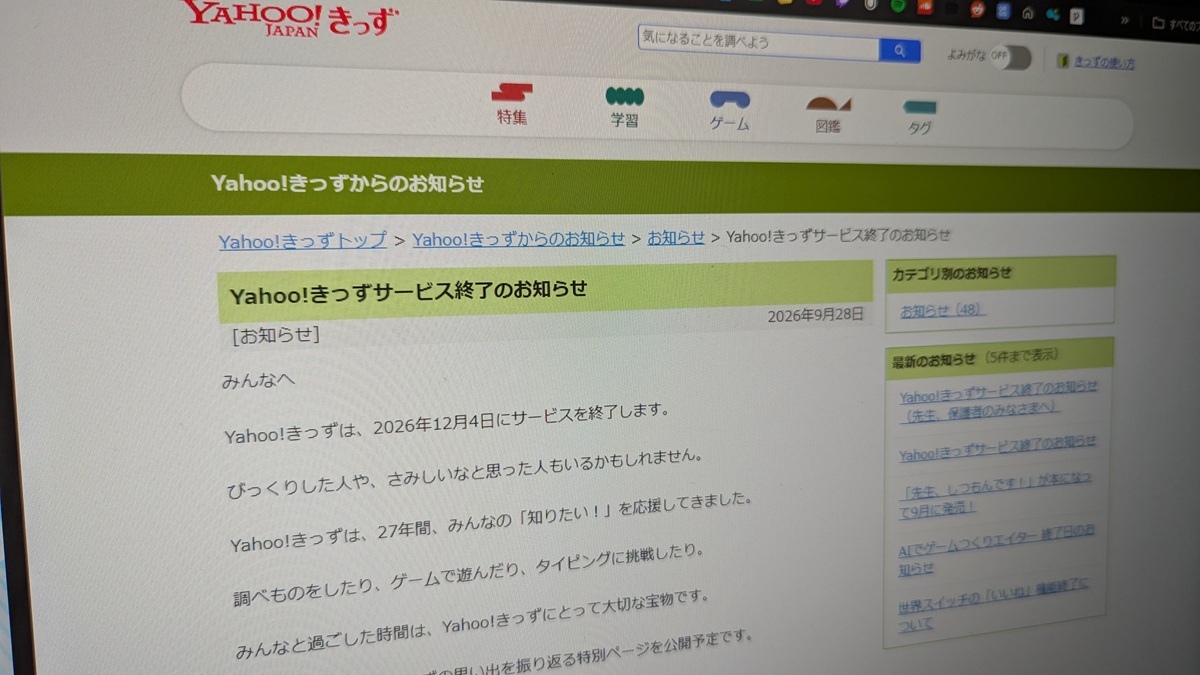1200x675 pixels.
Task: Click the article date 2026年9月28日
Action: (815, 315)
